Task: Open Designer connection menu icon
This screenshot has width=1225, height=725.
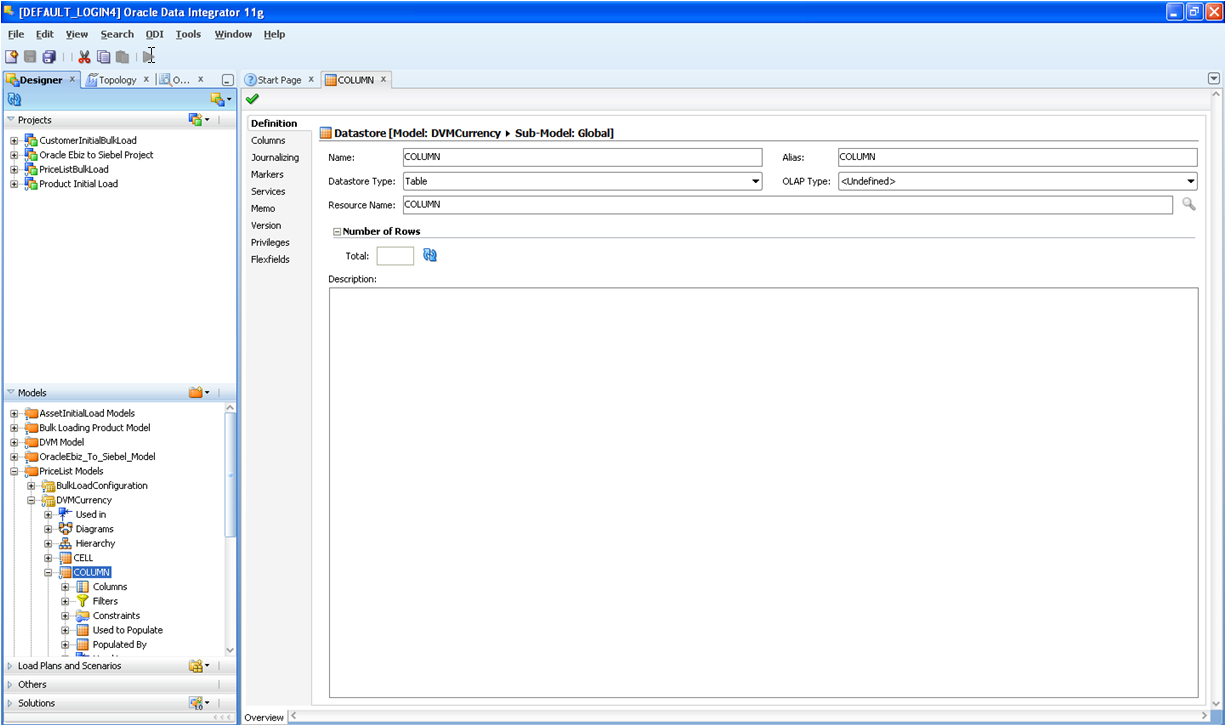Action: coord(220,99)
